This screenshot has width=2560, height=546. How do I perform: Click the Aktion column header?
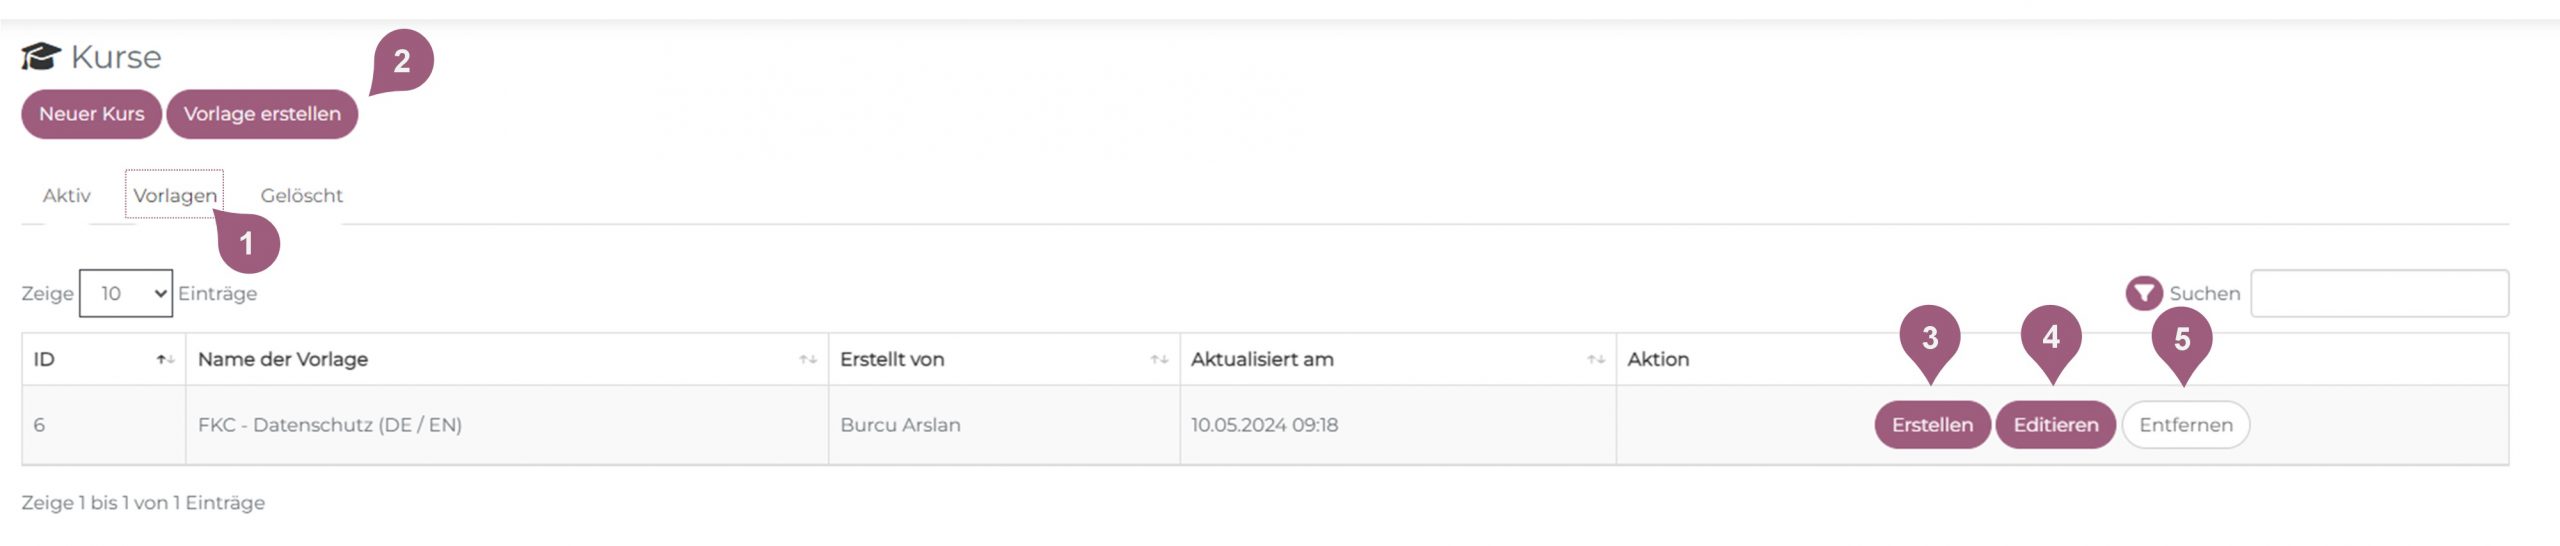click(1657, 360)
